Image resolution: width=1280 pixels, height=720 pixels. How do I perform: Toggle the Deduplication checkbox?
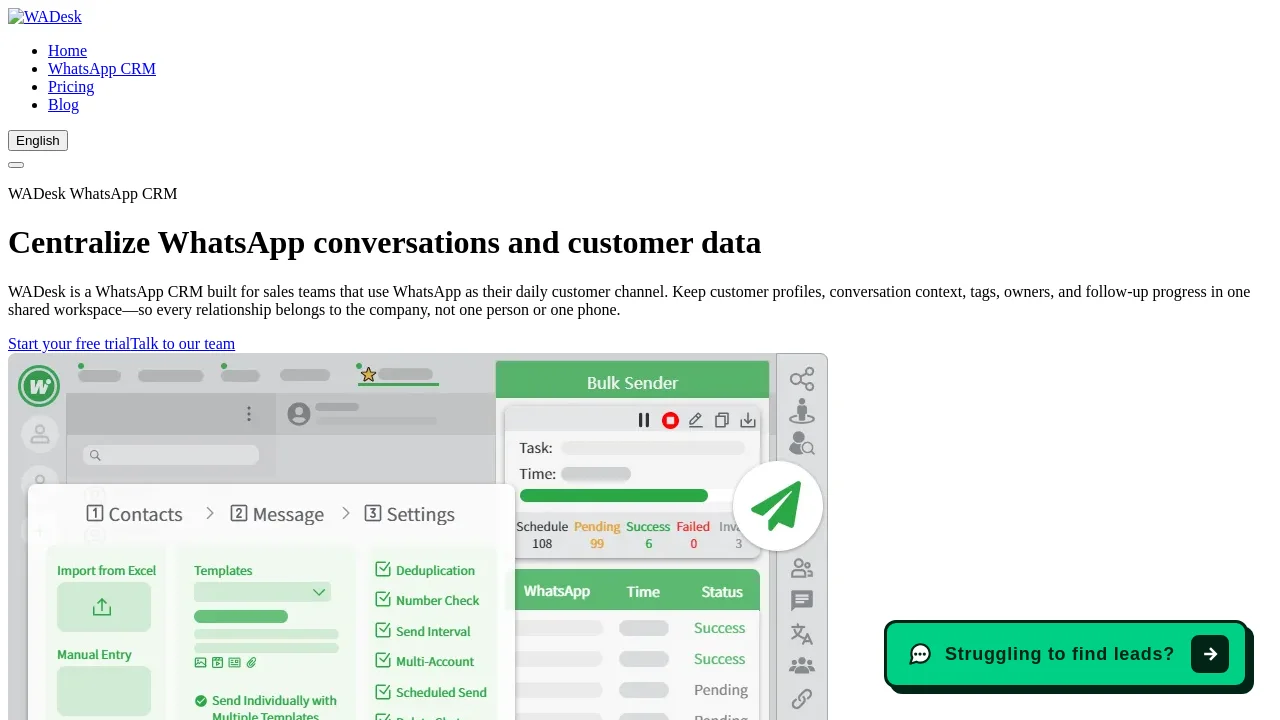(x=383, y=569)
